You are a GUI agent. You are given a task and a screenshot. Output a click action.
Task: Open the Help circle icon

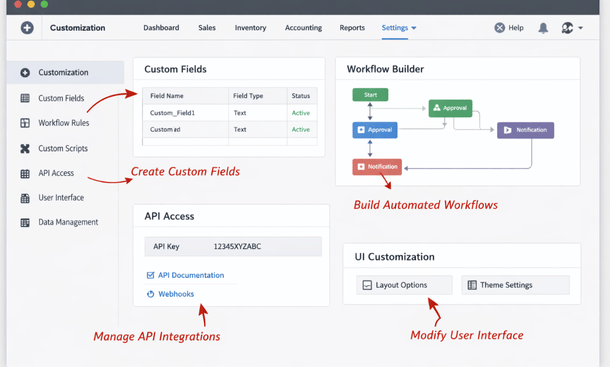(x=500, y=28)
